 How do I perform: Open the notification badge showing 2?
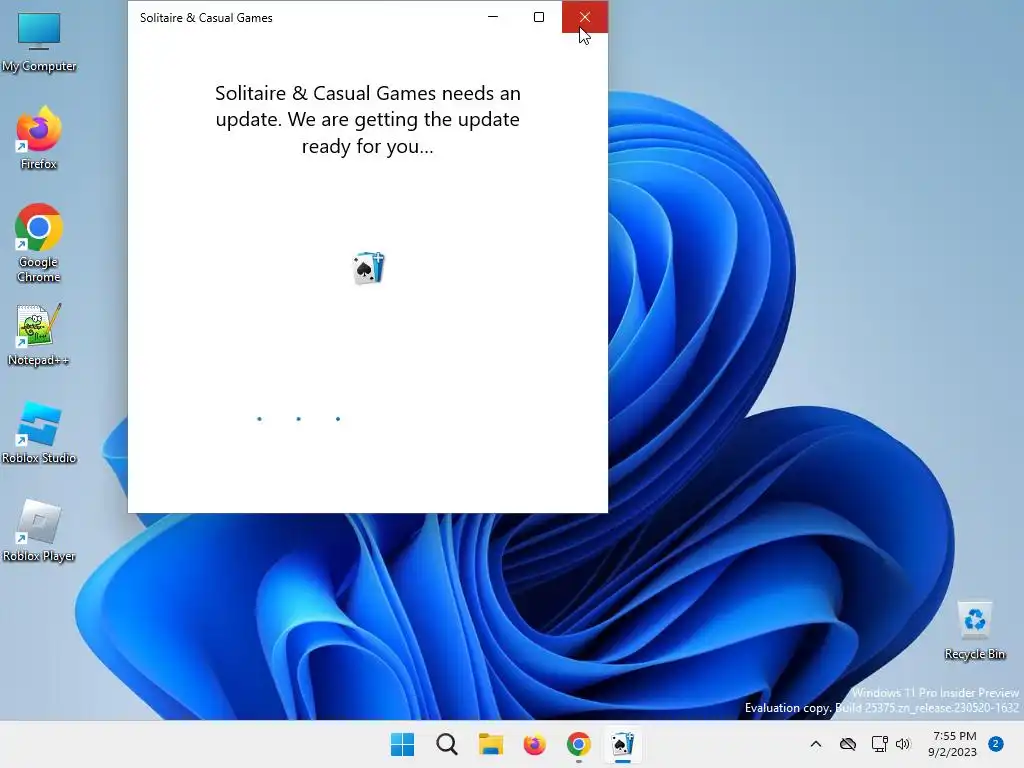point(996,744)
